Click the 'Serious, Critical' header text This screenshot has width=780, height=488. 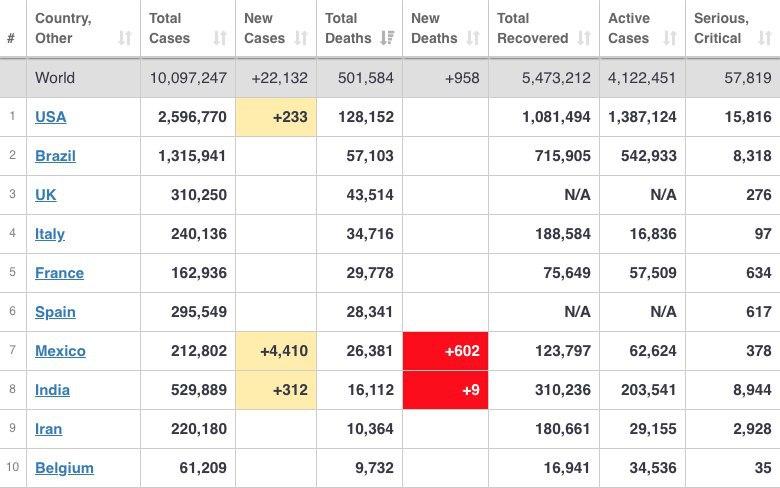coord(721,28)
